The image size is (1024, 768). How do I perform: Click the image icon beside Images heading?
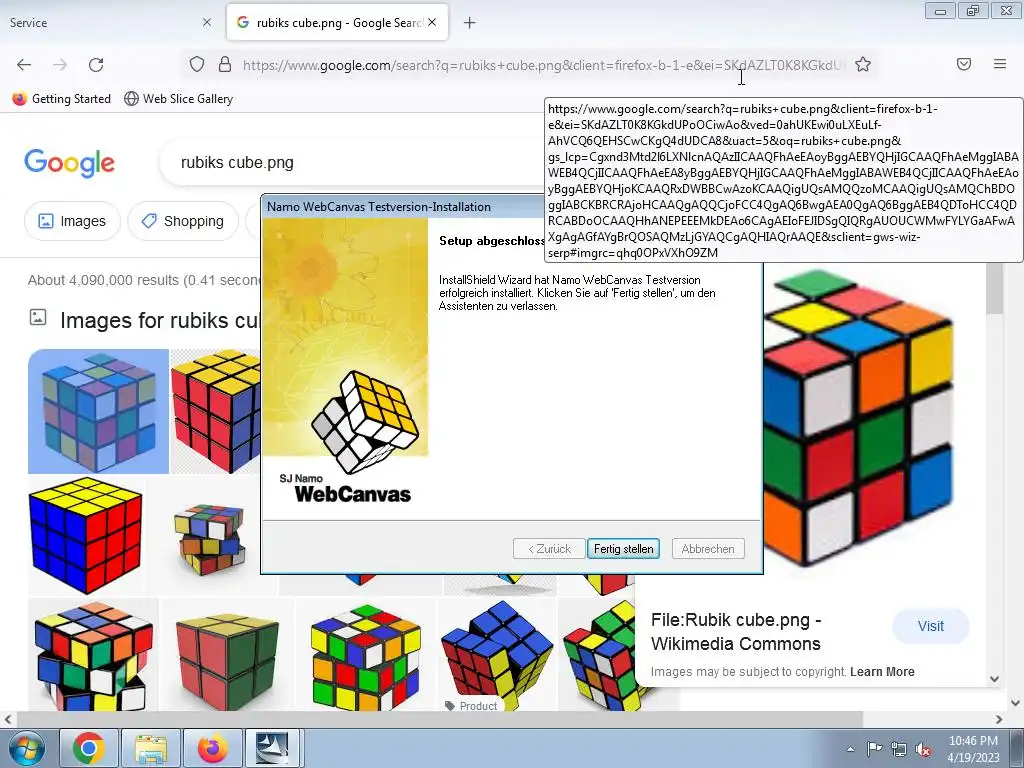[x=38, y=317]
